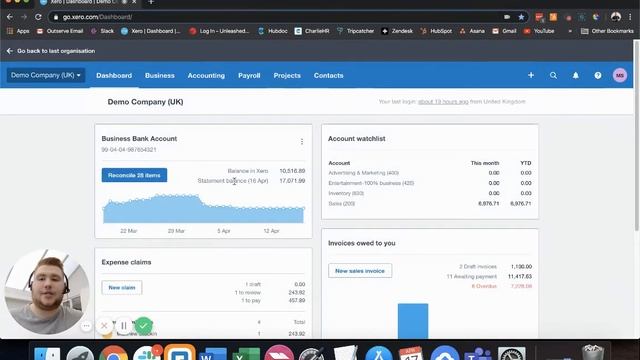Open Microsoft Word from the dock

[x=213, y=353]
